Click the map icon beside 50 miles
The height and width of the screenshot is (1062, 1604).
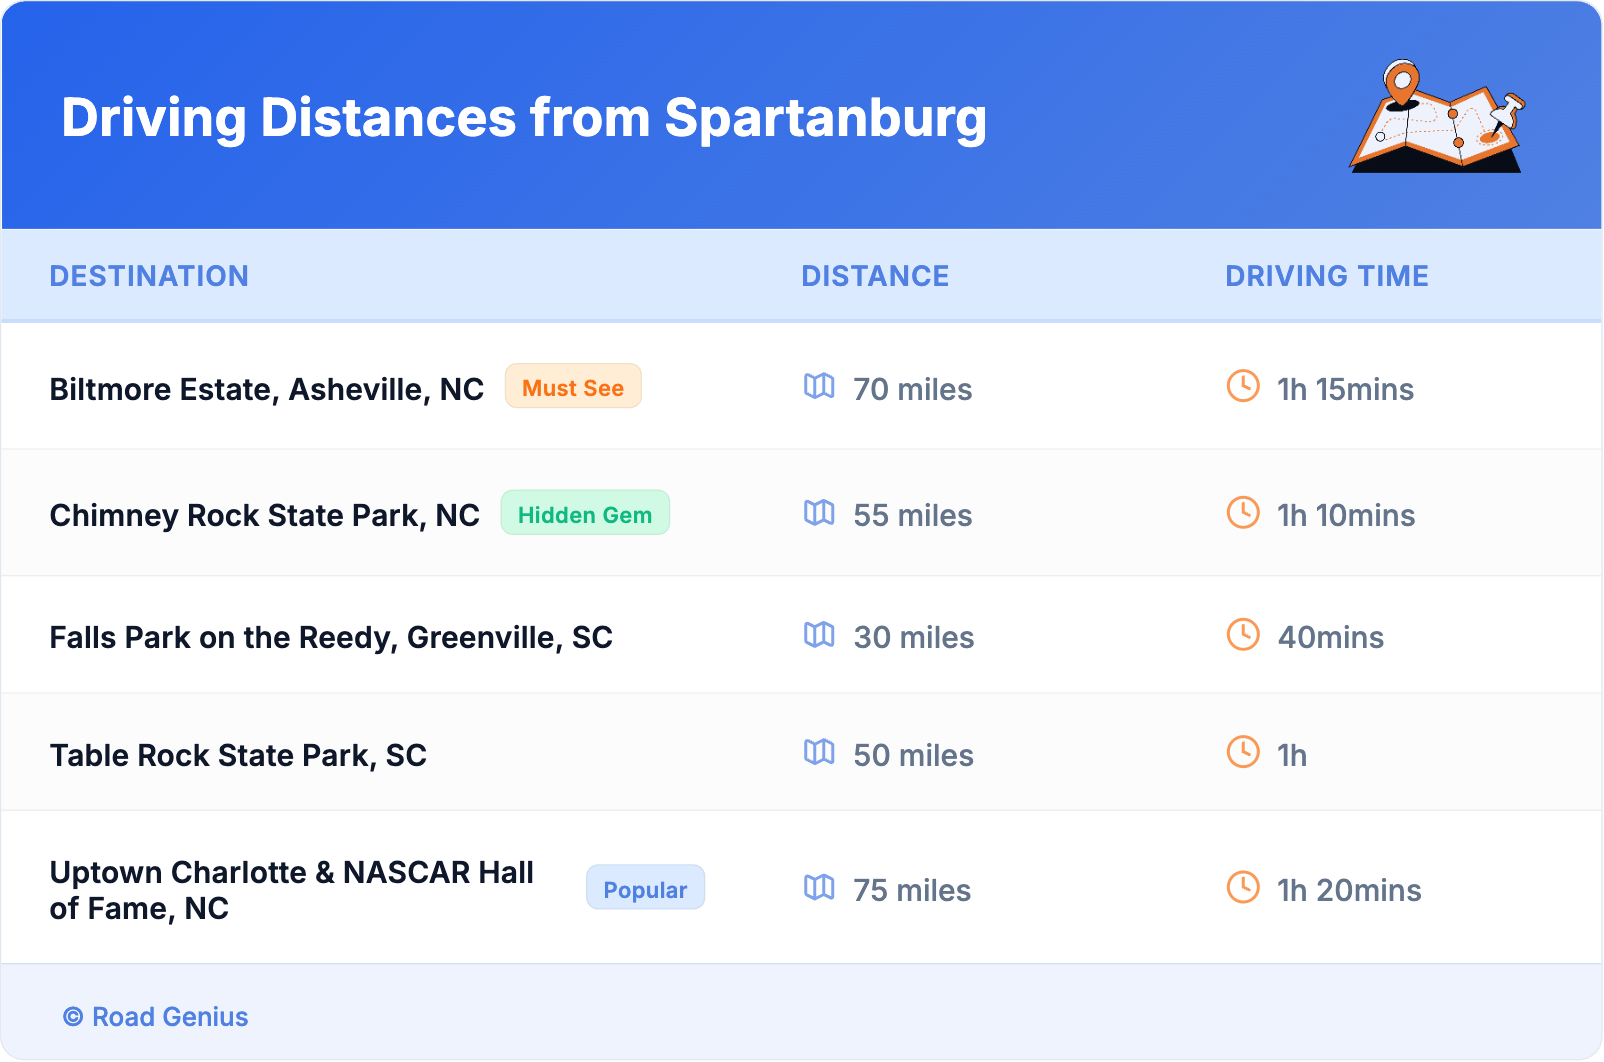click(x=819, y=753)
